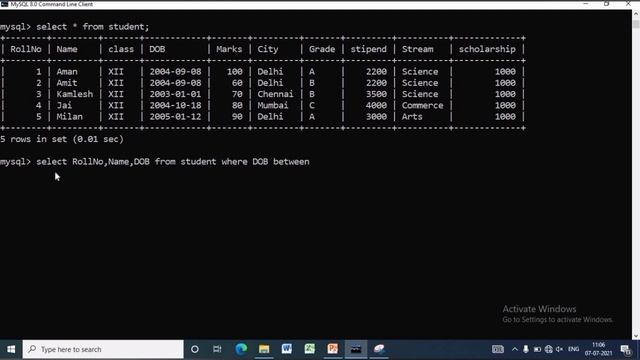The image size is (640, 360).
Task: Change the ENG input language
Action: [573, 349]
